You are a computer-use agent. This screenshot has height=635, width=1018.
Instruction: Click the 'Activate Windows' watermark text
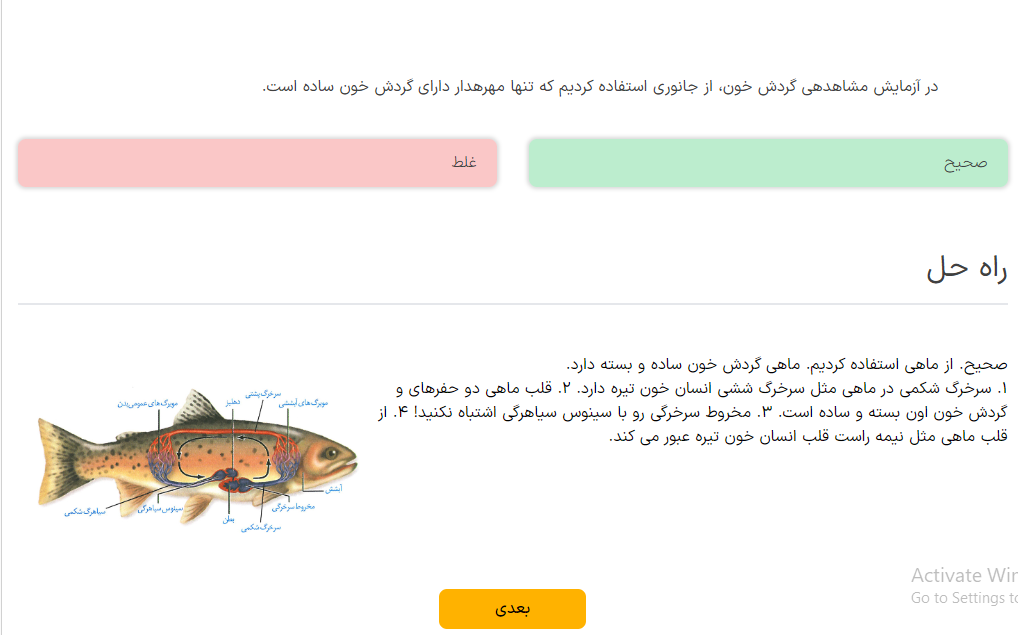click(963, 576)
